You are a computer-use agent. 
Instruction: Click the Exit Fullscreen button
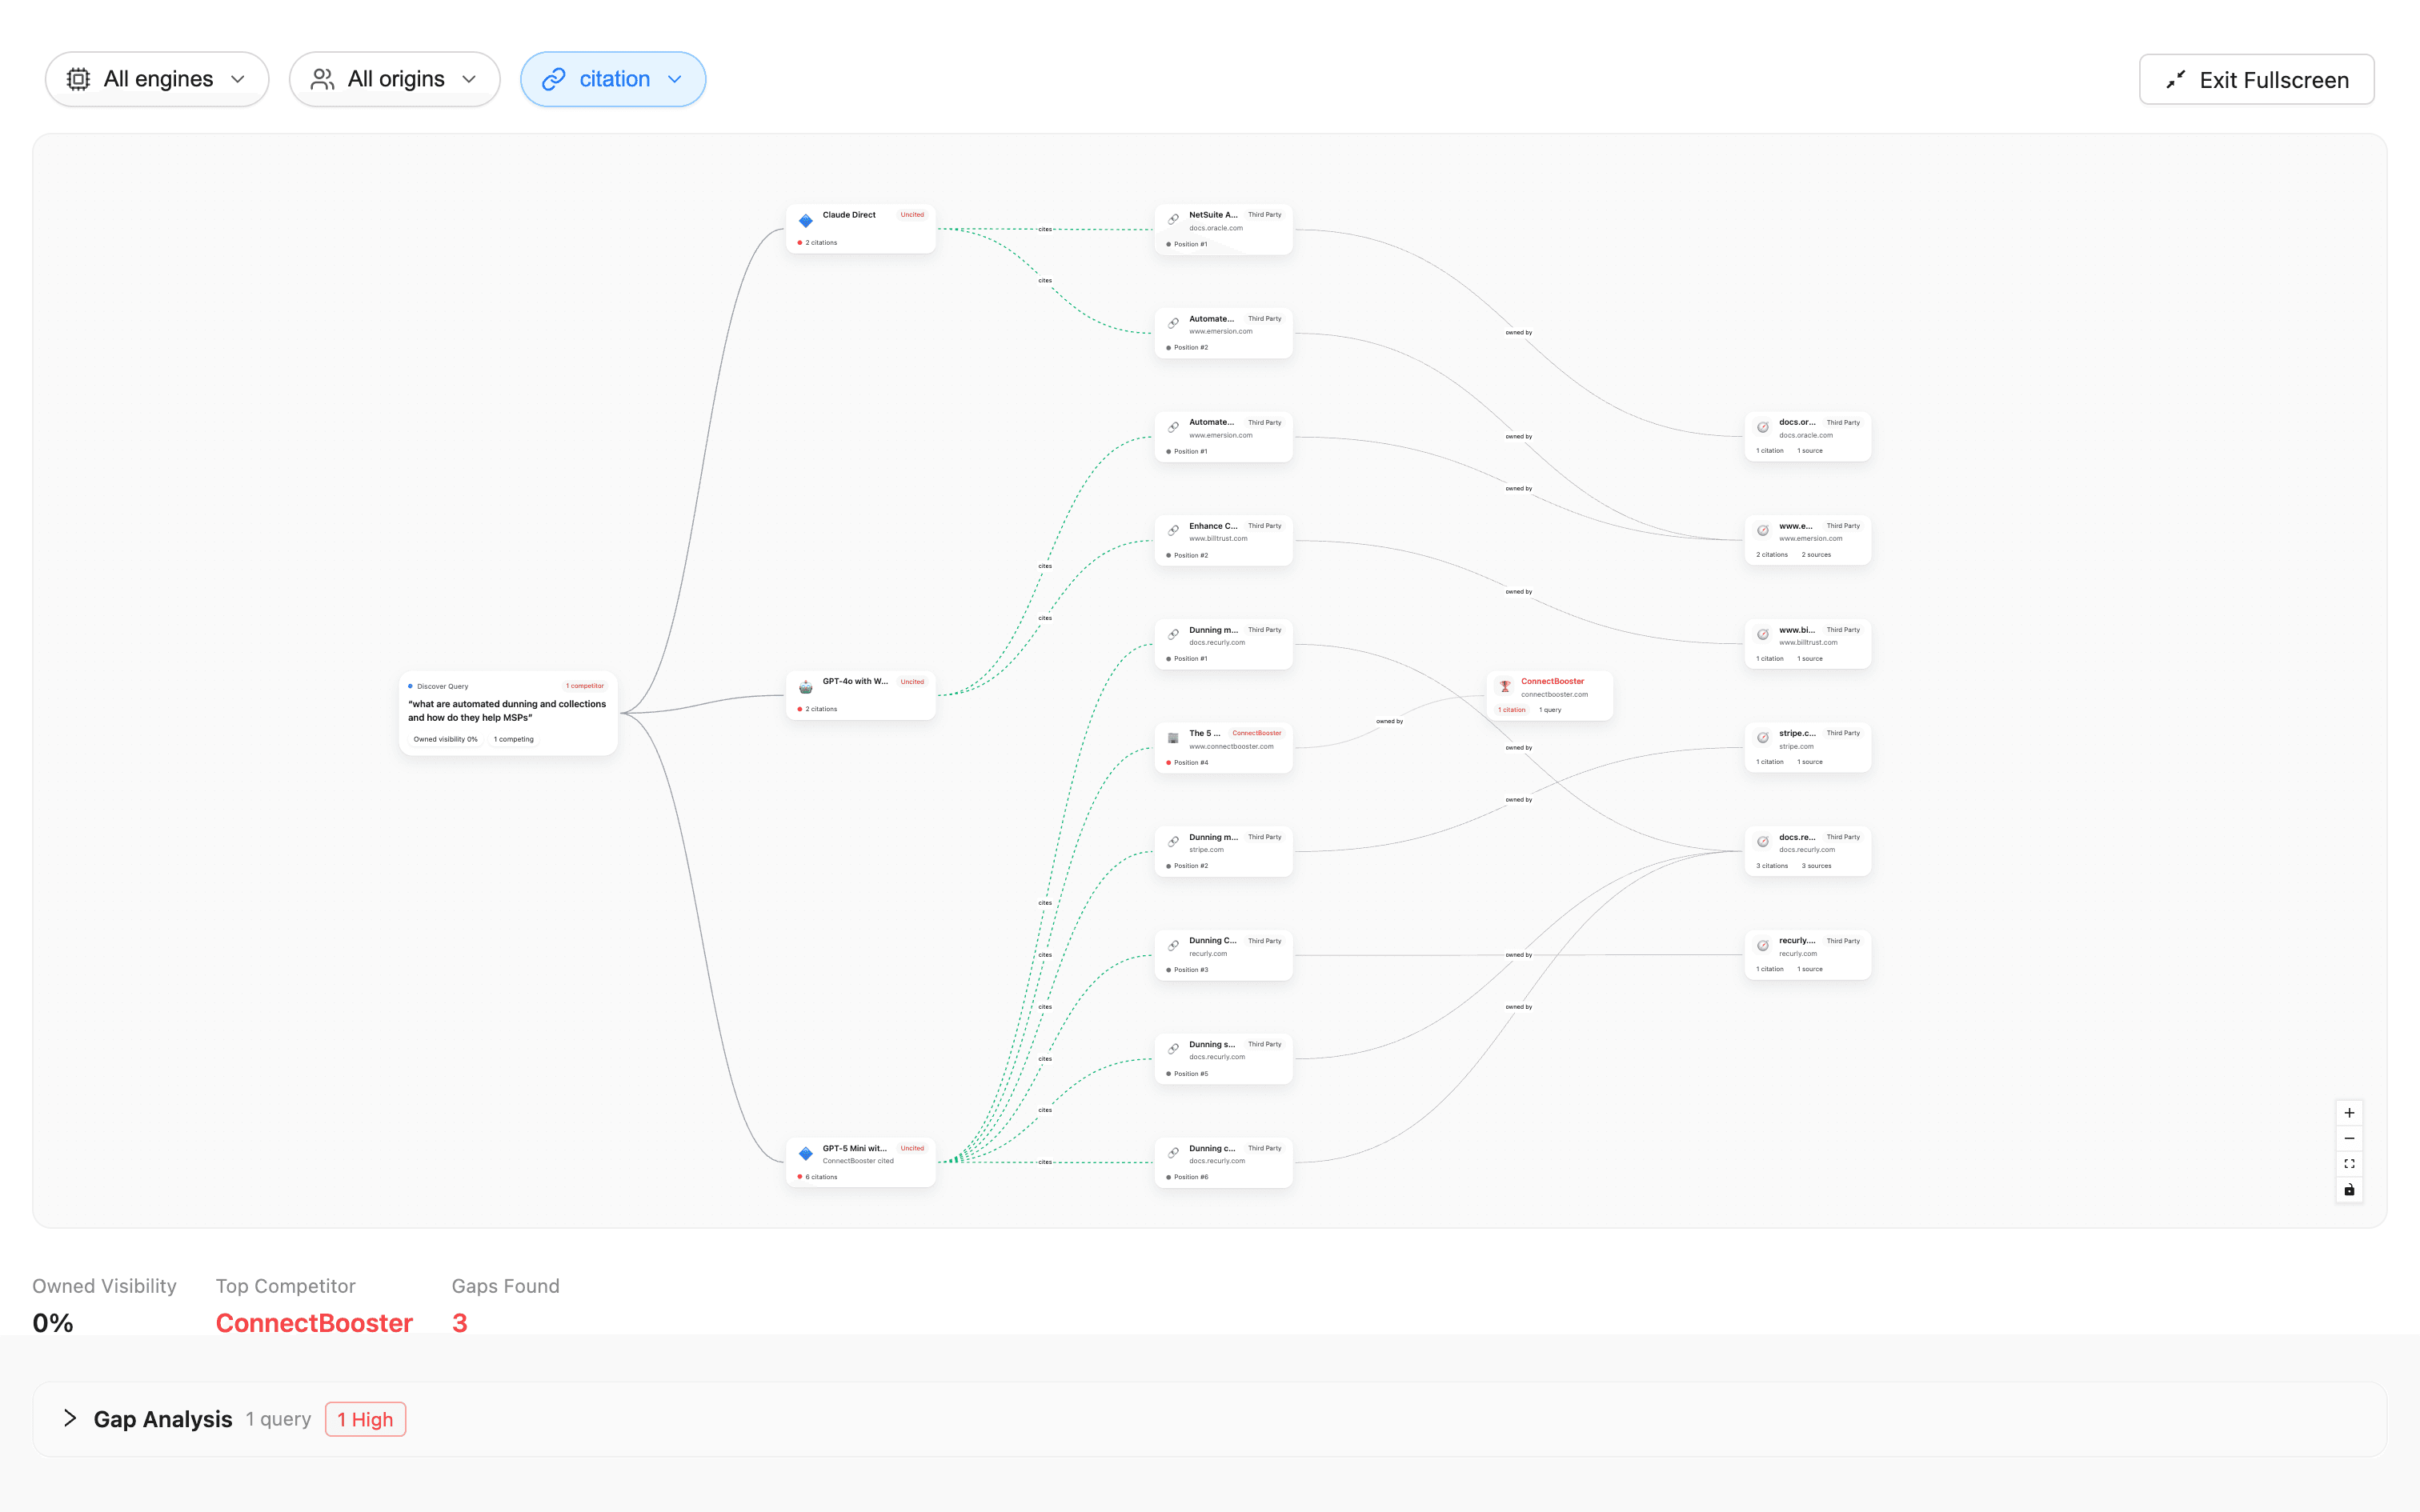point(2255,79)
